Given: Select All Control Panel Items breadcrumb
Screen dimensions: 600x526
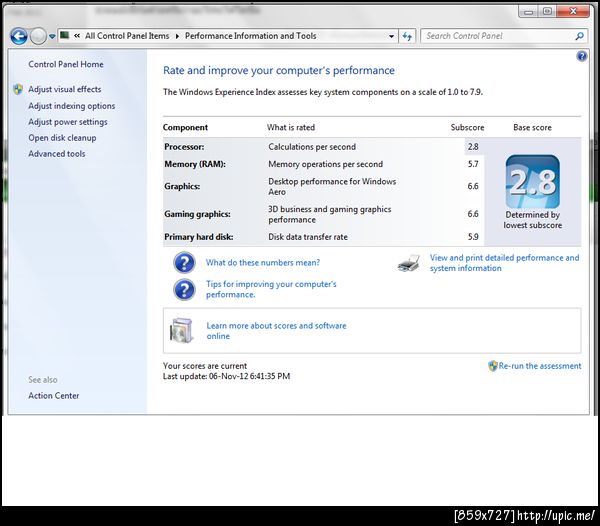Looking at the screenshot, I should (127, 36).
